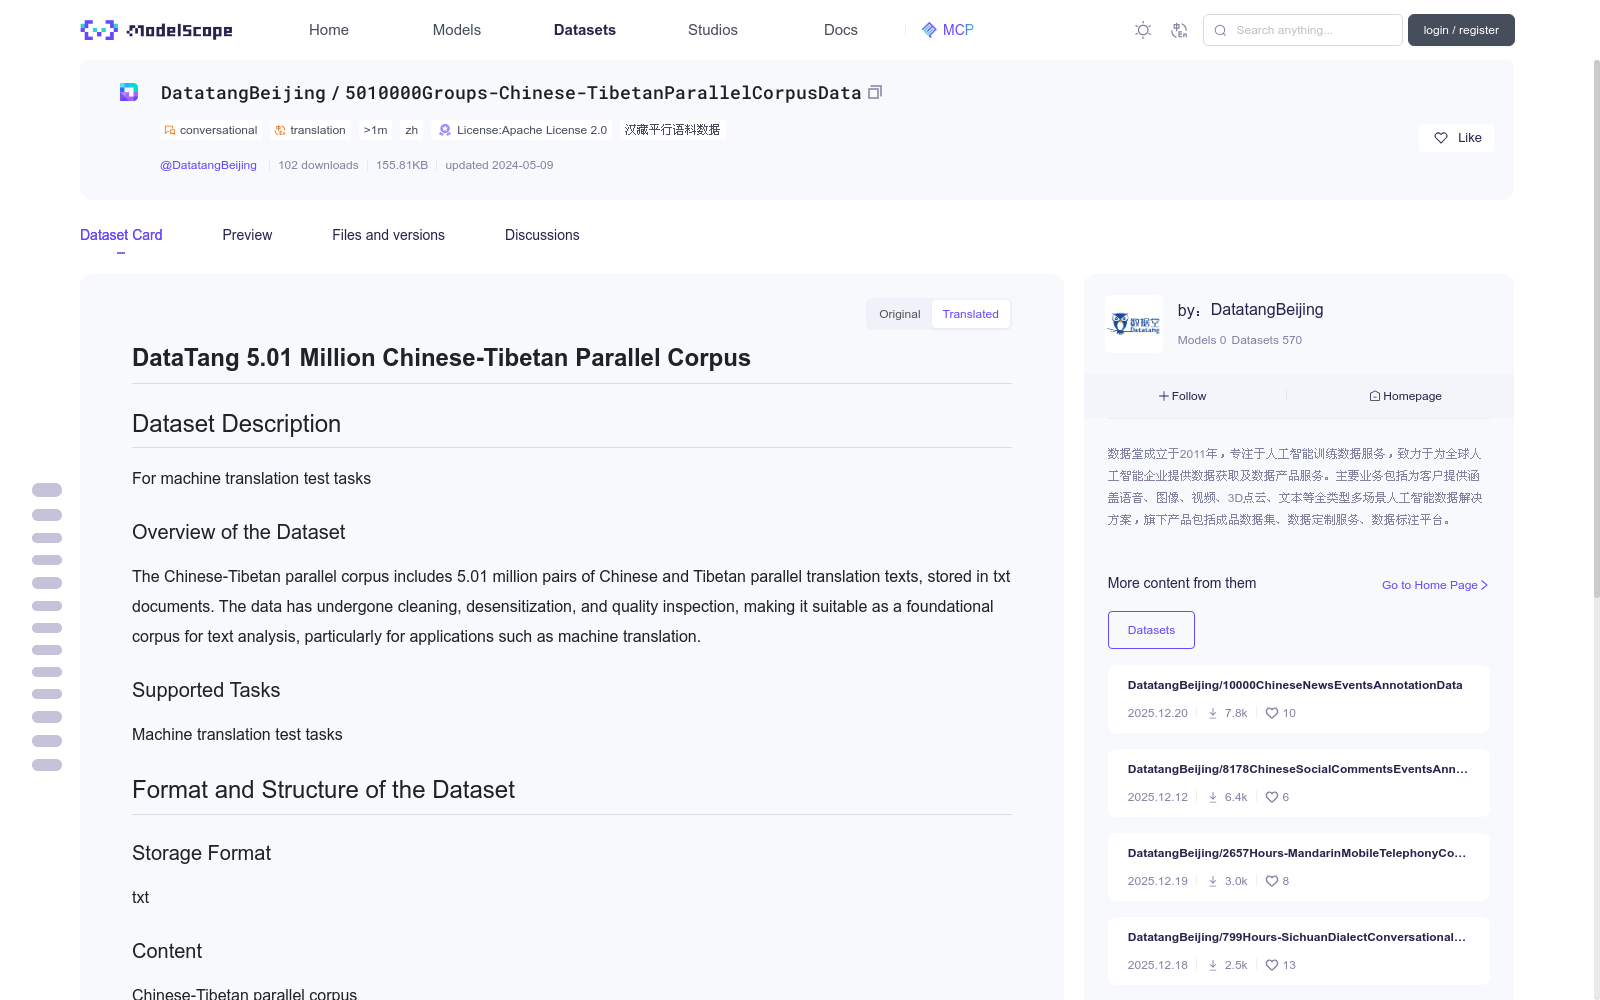Viewport: 1600px width, 1000px height.
Task: Open the @DatatangBeijing author link
Action: pos(208,165)
